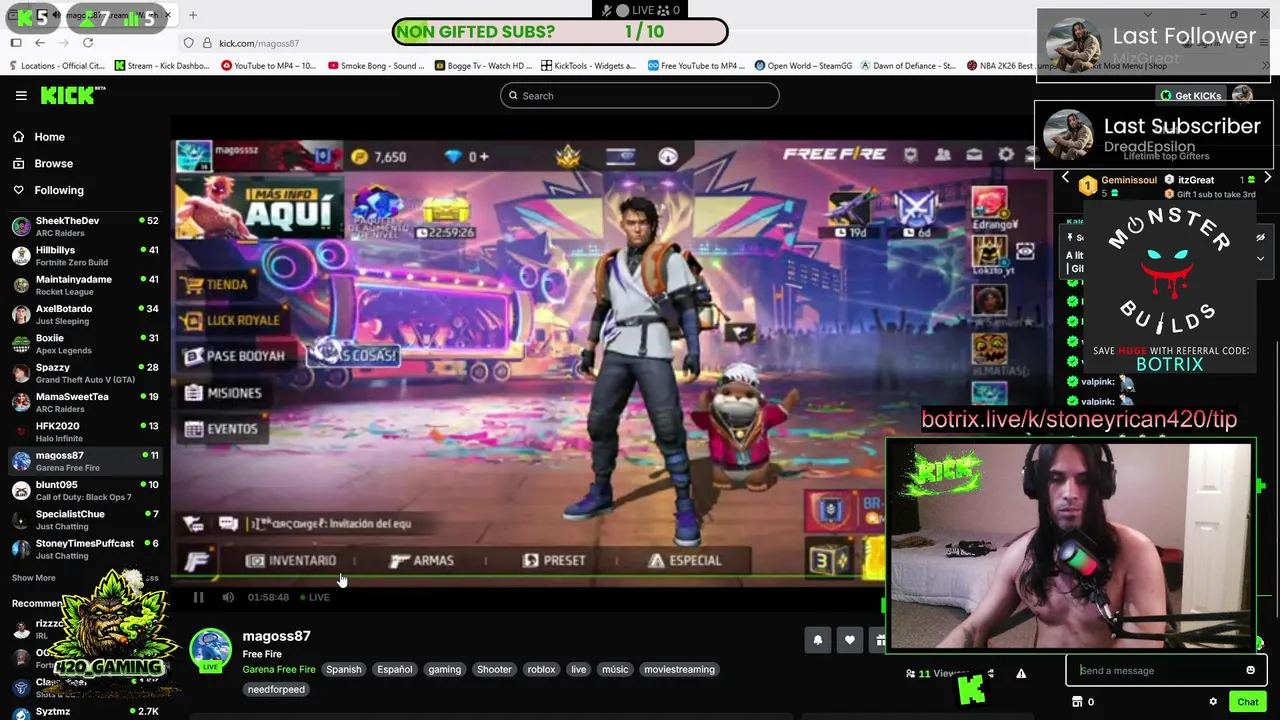1280x720 pixels.
Task: Show next top gifter arrow
Action: coord(1267,178)
